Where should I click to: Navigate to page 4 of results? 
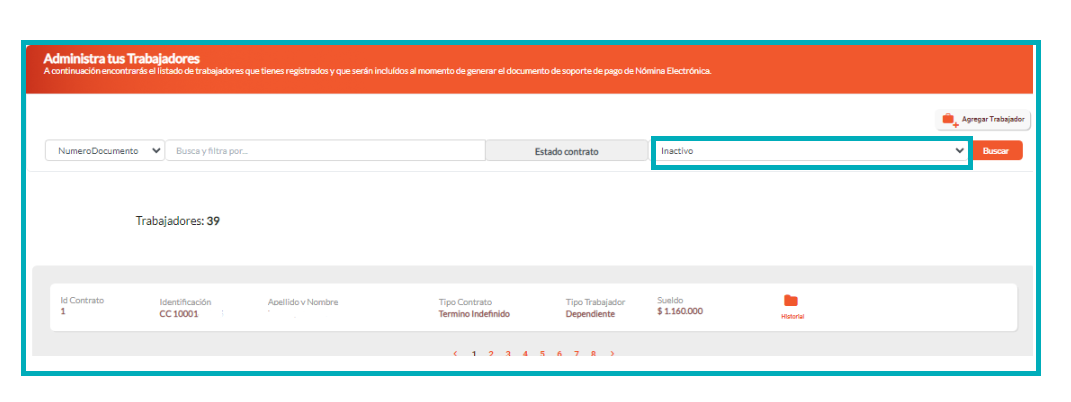pos(525,354)
